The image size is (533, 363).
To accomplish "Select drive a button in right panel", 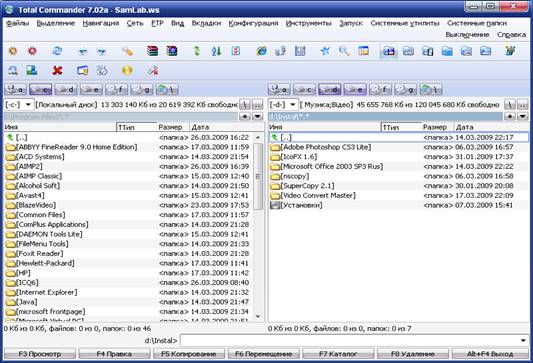I will coord(279,89).
